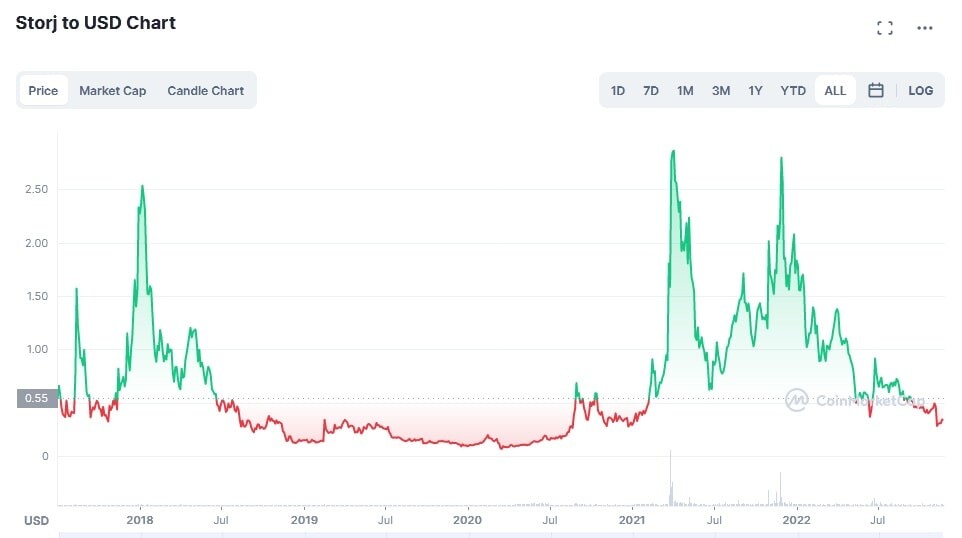Select the ALL time range
962x538 pixels.
tap(835, 91)
